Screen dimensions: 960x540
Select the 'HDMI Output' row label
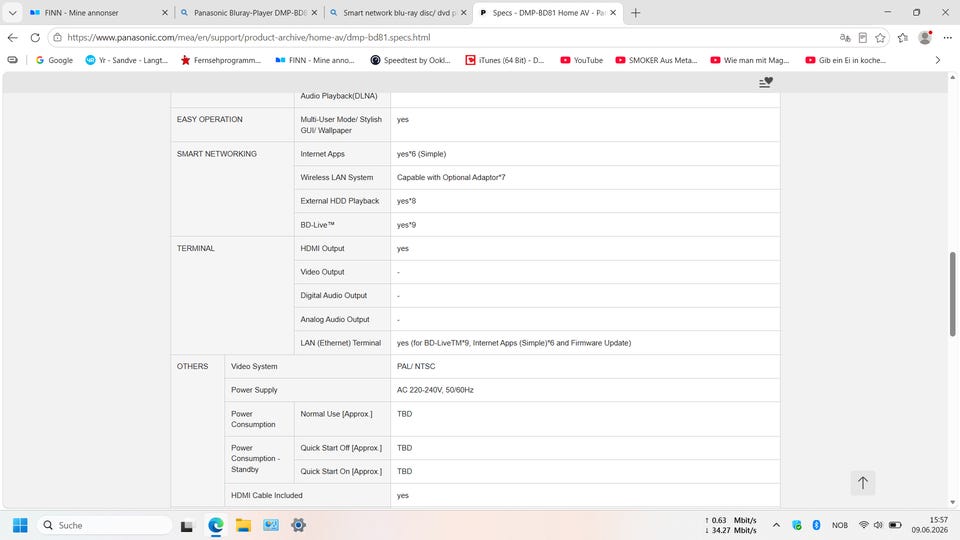coord(322,249)
